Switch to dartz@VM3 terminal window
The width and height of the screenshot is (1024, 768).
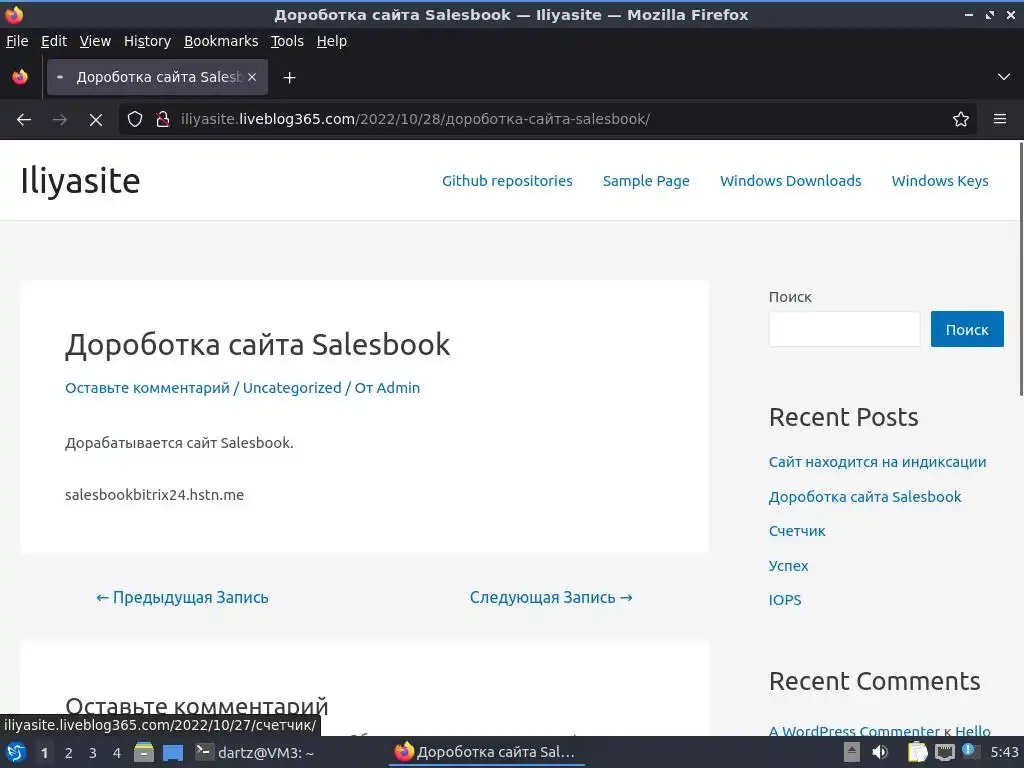255,753
